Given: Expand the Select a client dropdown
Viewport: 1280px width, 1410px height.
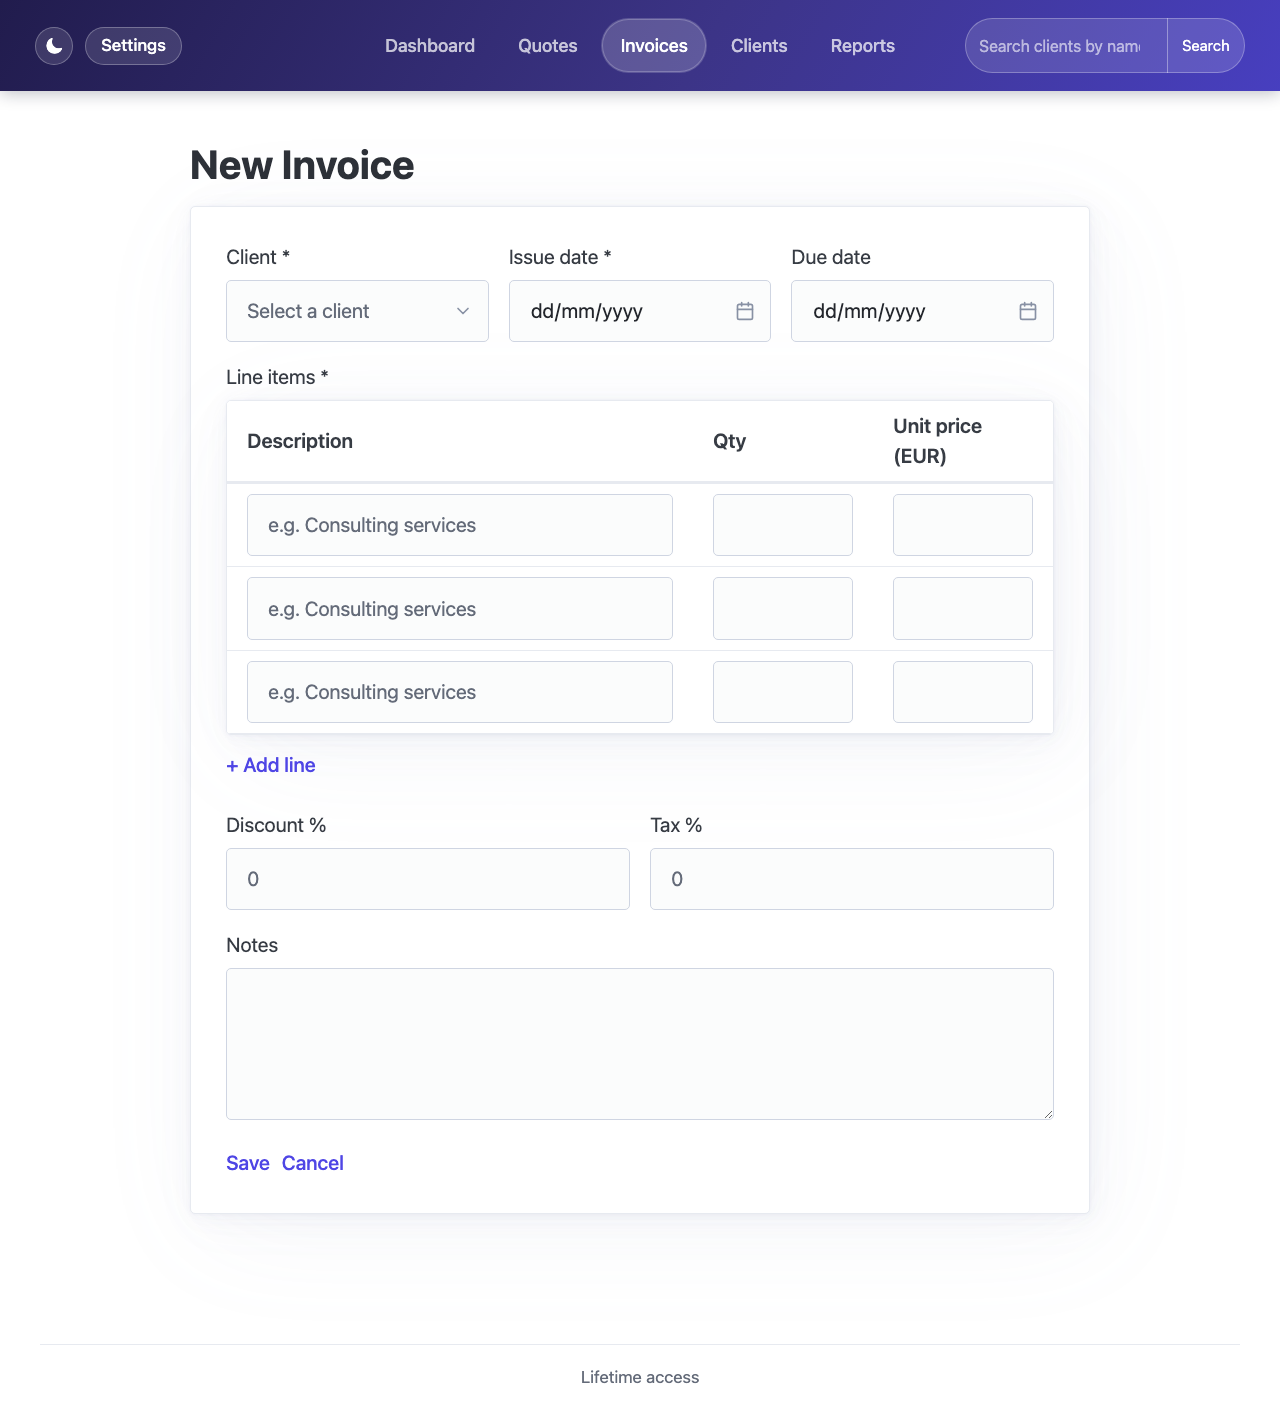Looking at the screenshot, I should click(357, 311).
